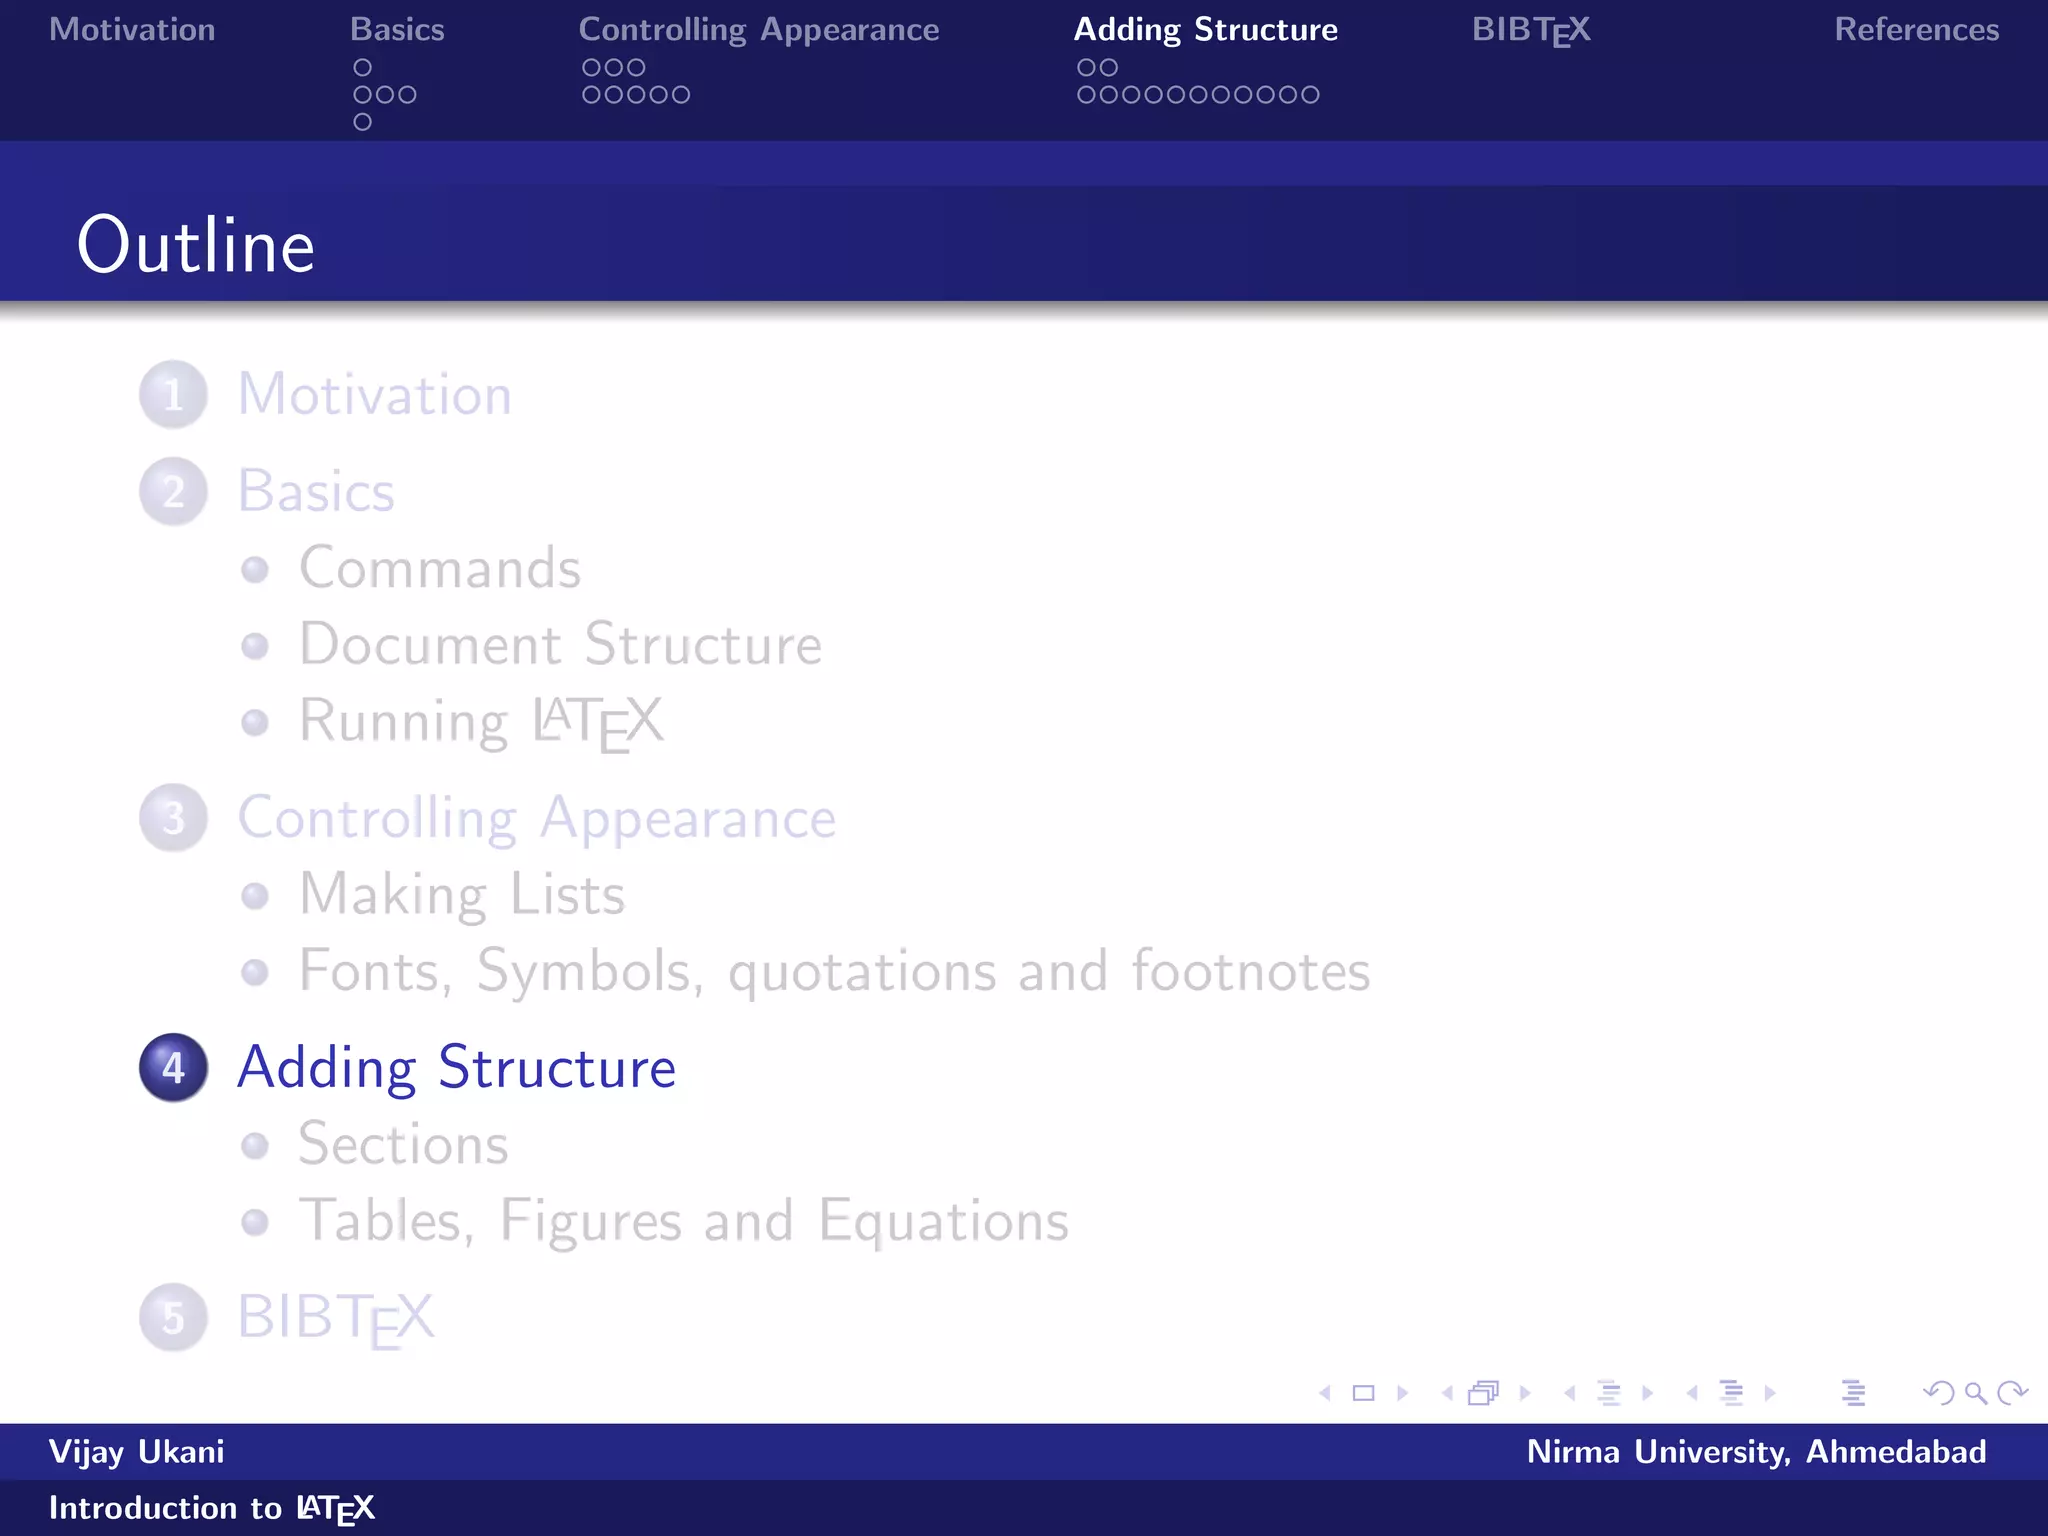Click first circle in Basics three-circle row
Viewport: 2048px width, 1536px height.
tap(363, 95)
